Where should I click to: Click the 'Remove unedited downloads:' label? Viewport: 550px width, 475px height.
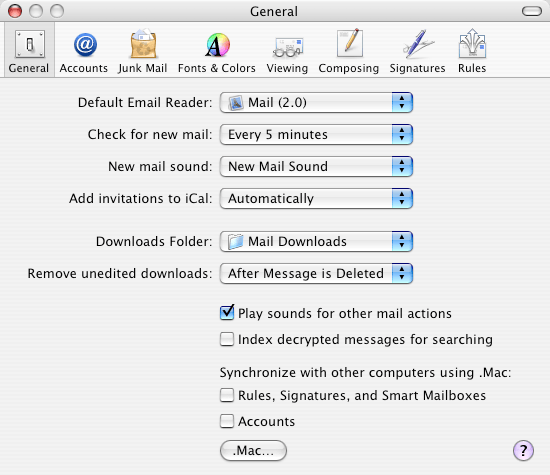point(120,273)
